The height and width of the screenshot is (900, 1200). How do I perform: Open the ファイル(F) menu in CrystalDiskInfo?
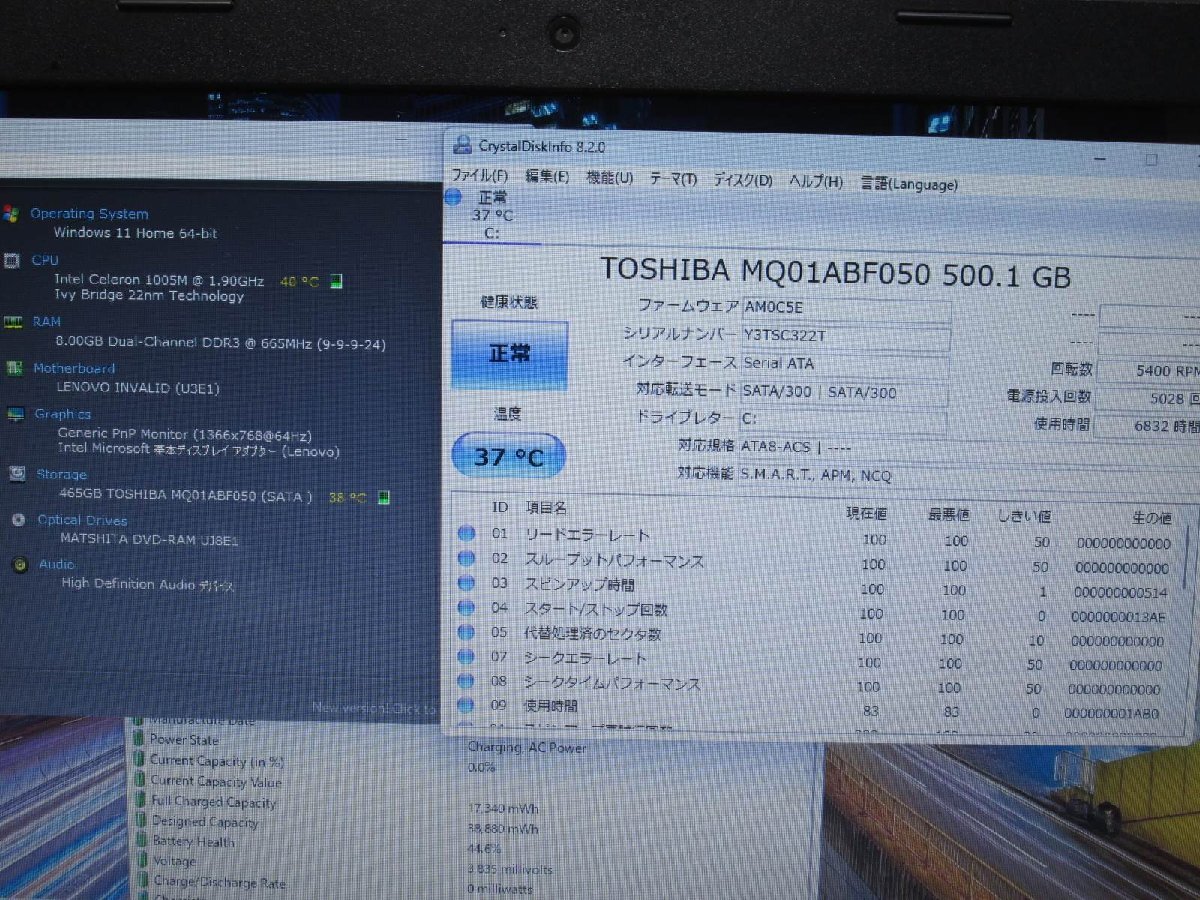479,174
